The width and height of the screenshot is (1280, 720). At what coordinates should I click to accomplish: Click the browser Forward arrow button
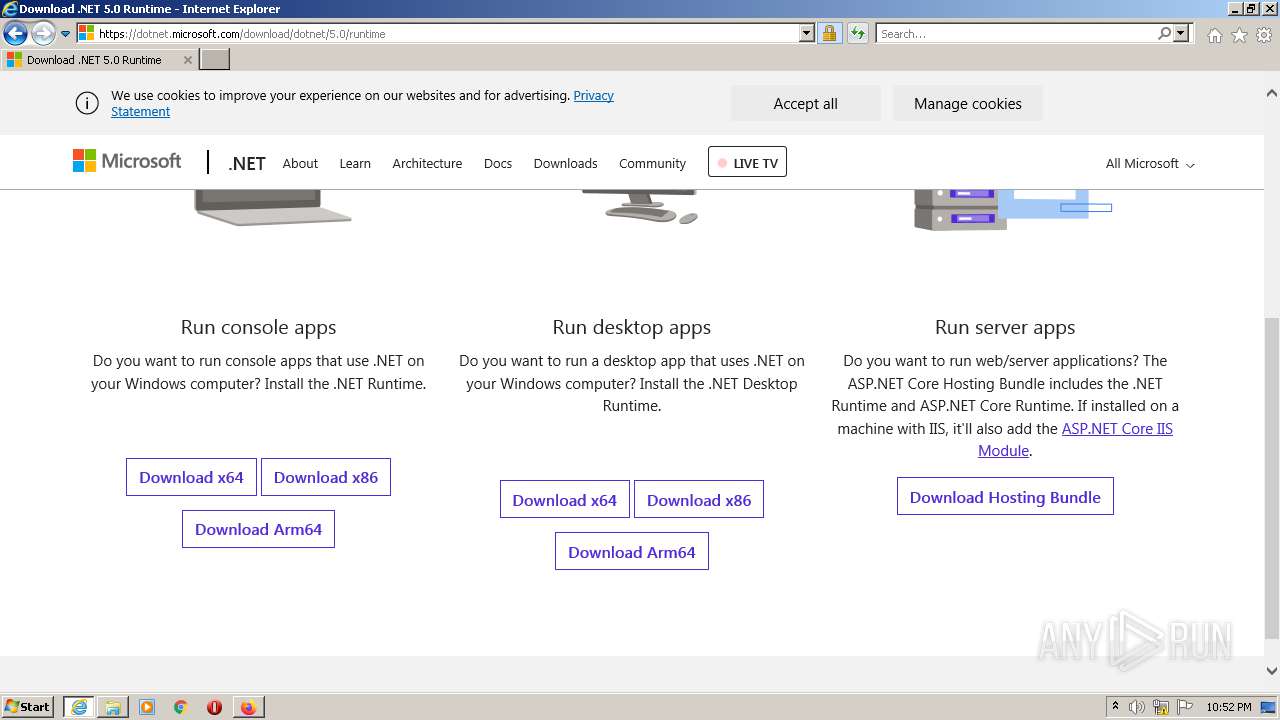coord(42,33)
